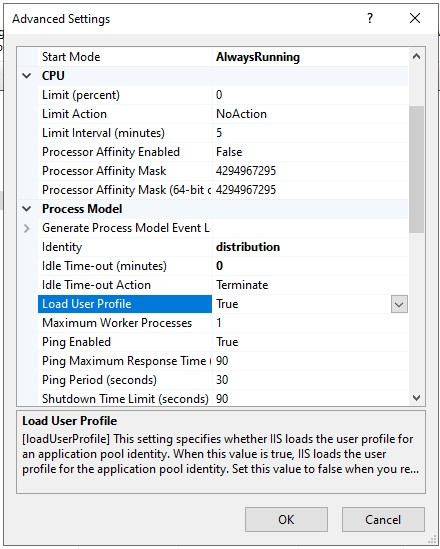Viewport: 440px width, 549px height.
Task: Select the Maximum Worker Processes row
Action: point(223,323)
